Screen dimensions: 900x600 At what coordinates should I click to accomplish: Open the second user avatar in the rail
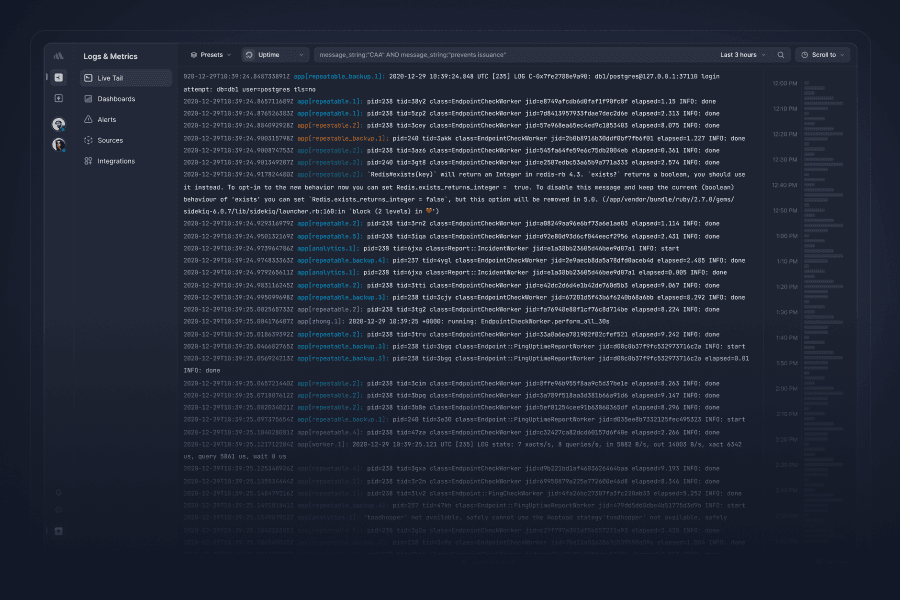tap(59, 144)
